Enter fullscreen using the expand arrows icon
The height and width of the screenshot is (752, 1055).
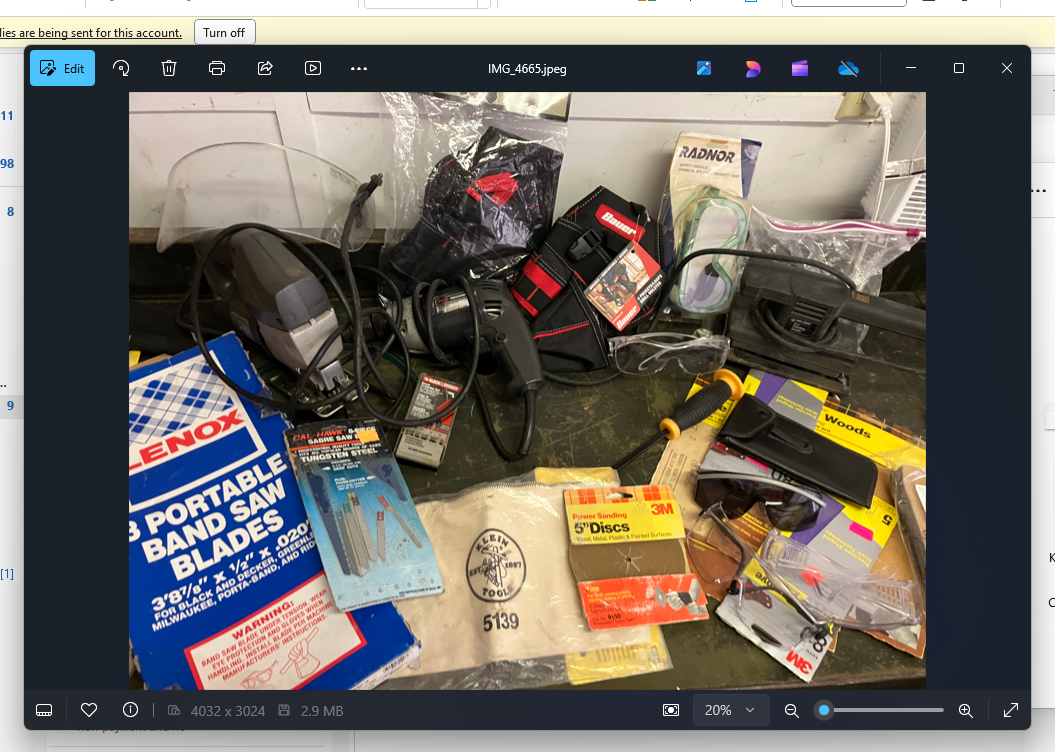[x=1010, y=710]
